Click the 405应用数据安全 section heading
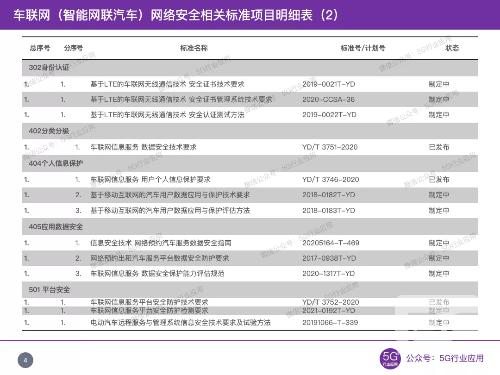Image resolution: width=500 pixels, height=375 pixels. tap(56, 227)
